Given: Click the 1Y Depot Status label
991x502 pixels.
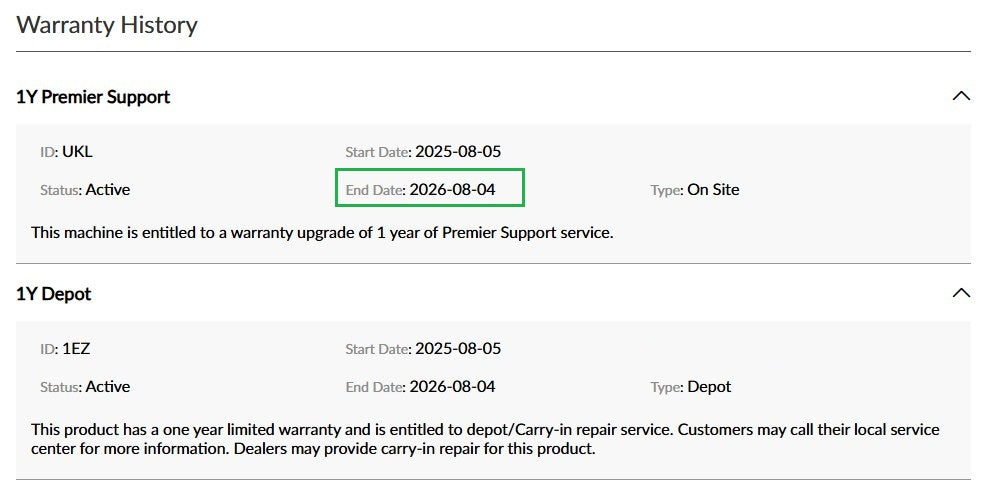Looking at the screenshot, I should [x=60, y=387].
